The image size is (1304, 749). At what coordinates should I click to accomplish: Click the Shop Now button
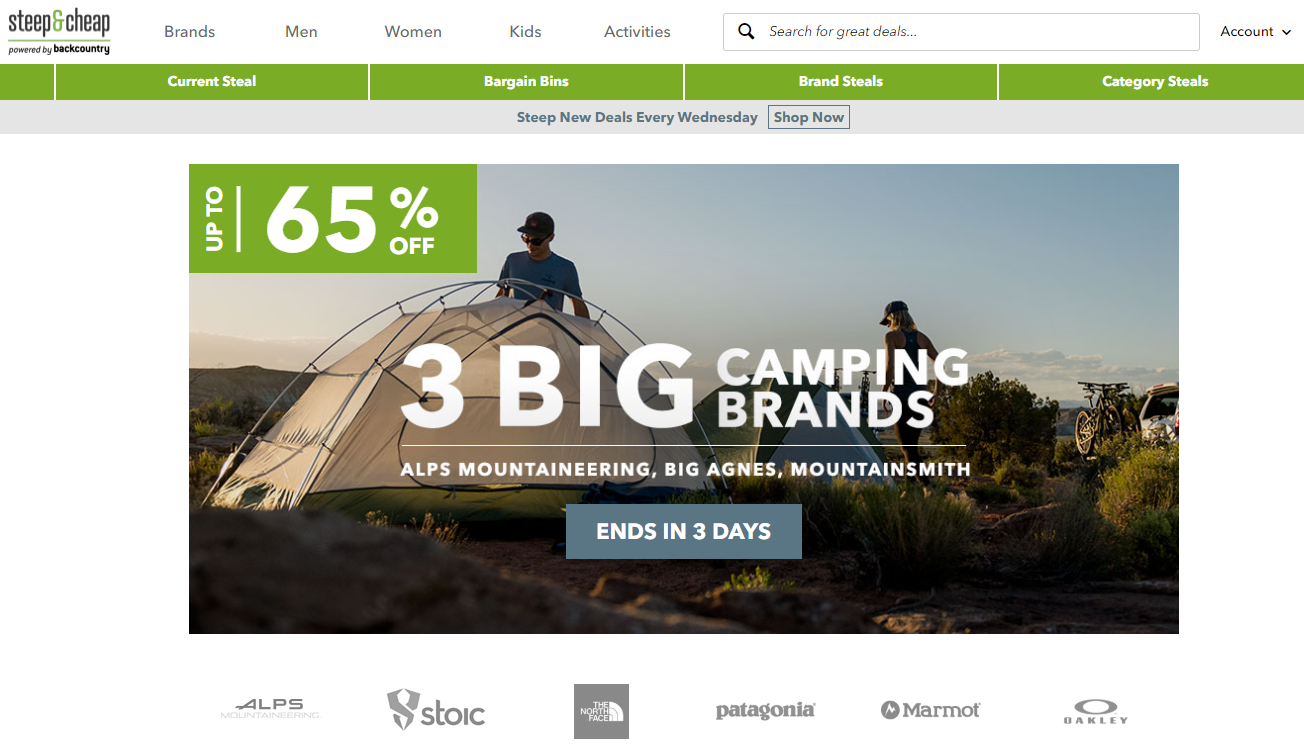809,117
